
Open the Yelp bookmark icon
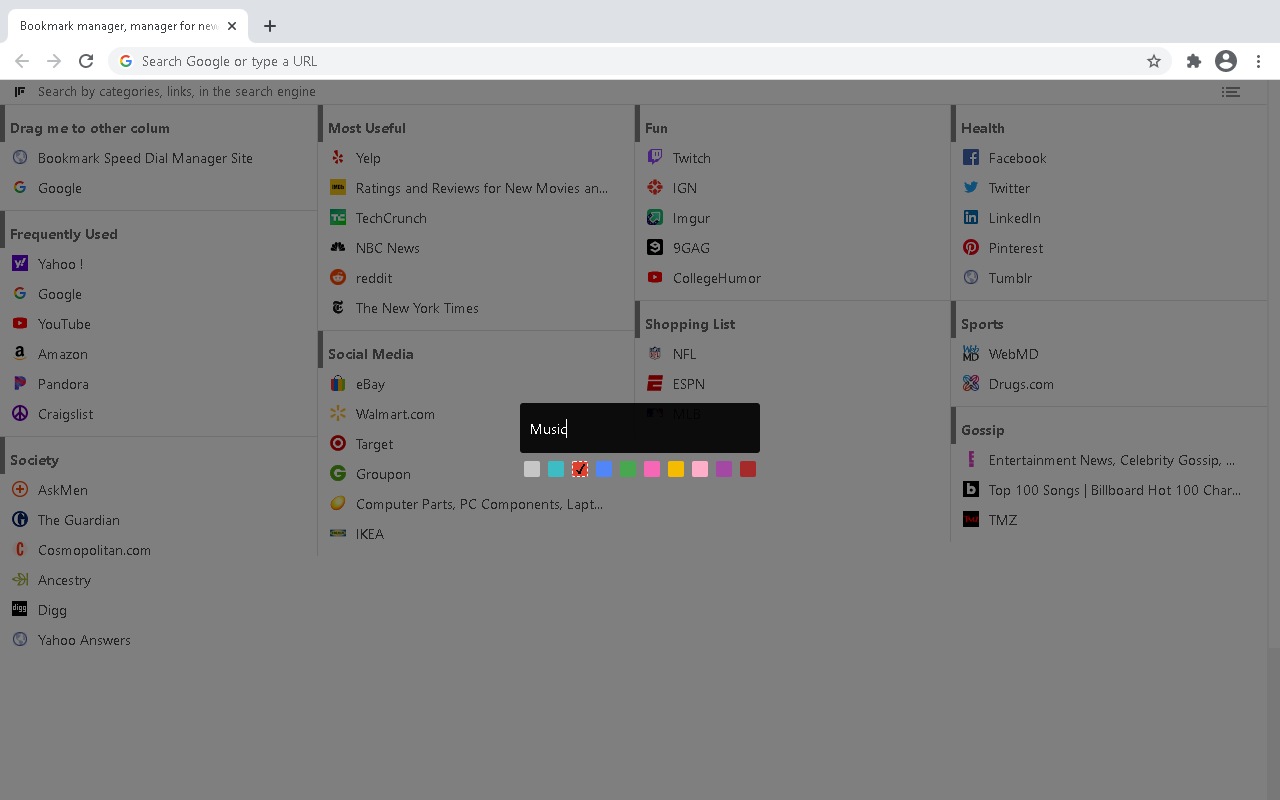point(338,158)
